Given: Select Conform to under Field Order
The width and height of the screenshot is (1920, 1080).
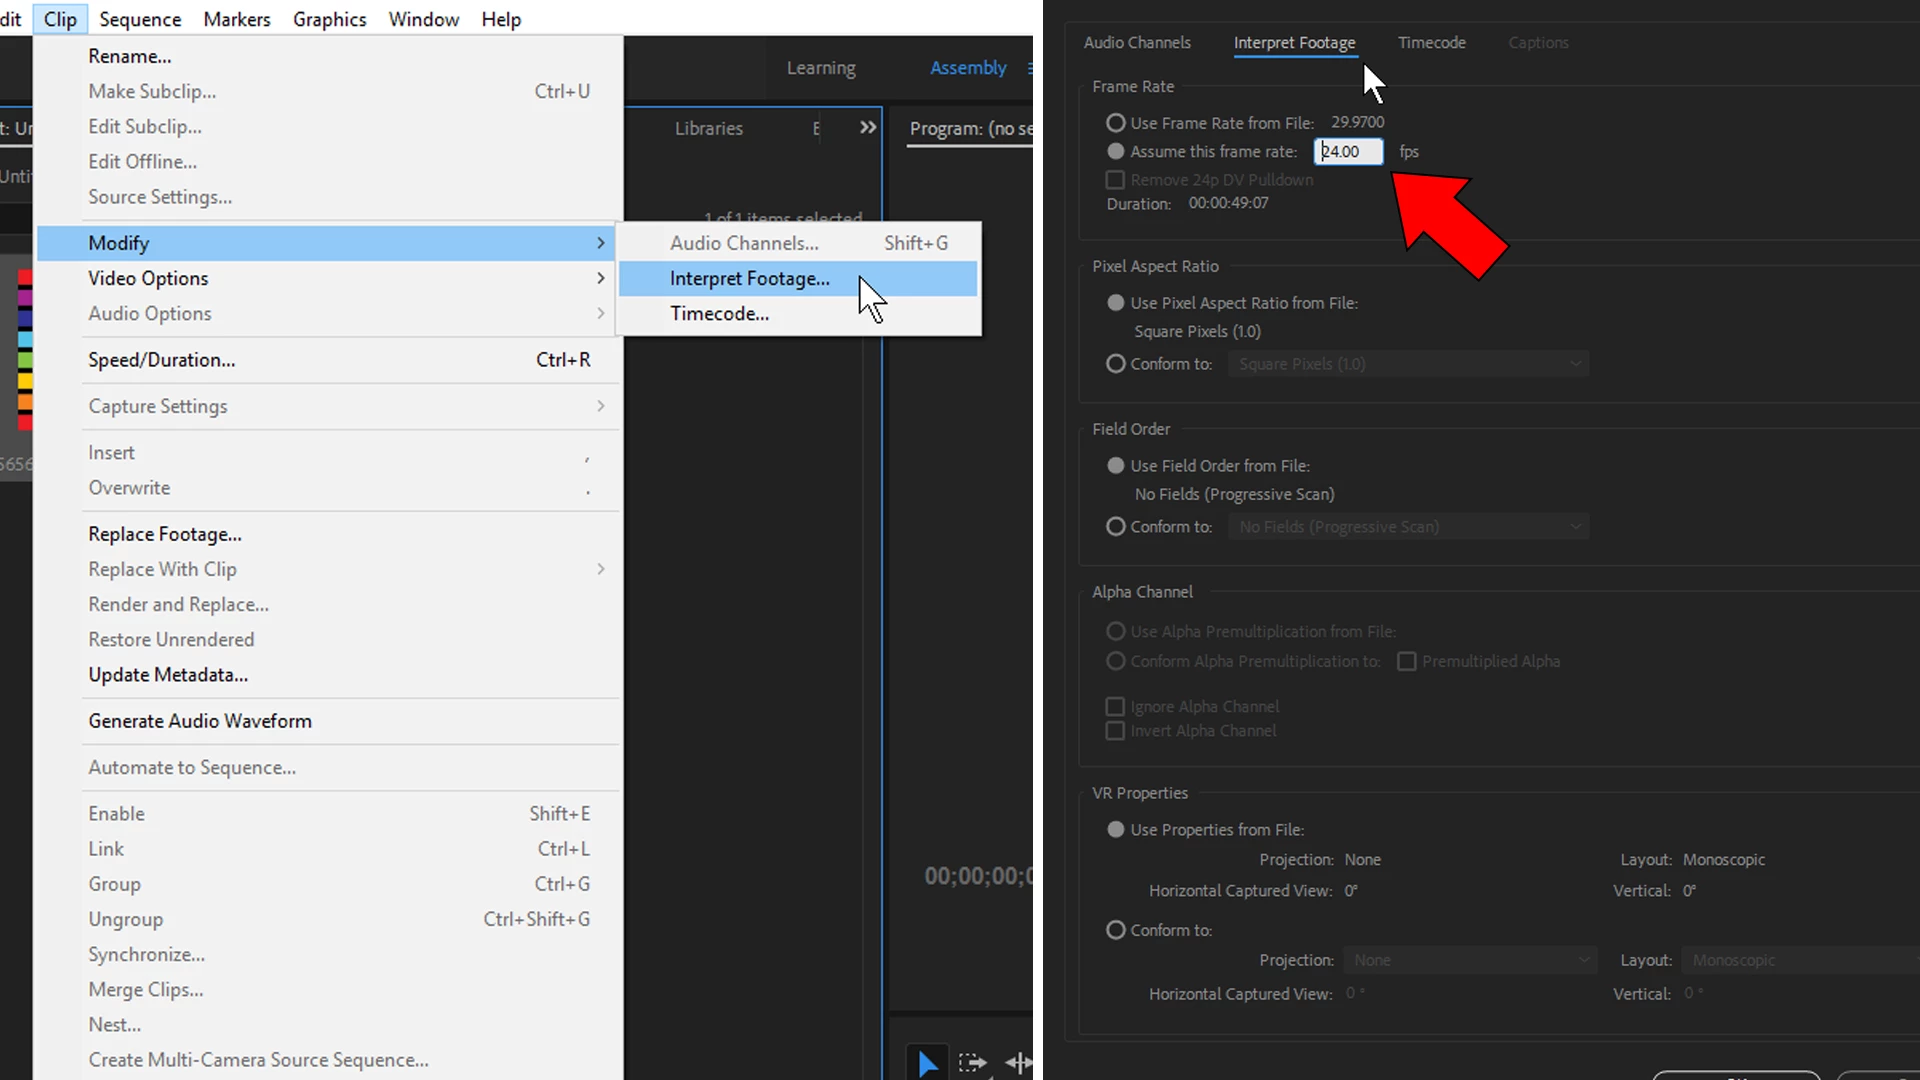Looking at the screenshot, I should (1115, 527).
